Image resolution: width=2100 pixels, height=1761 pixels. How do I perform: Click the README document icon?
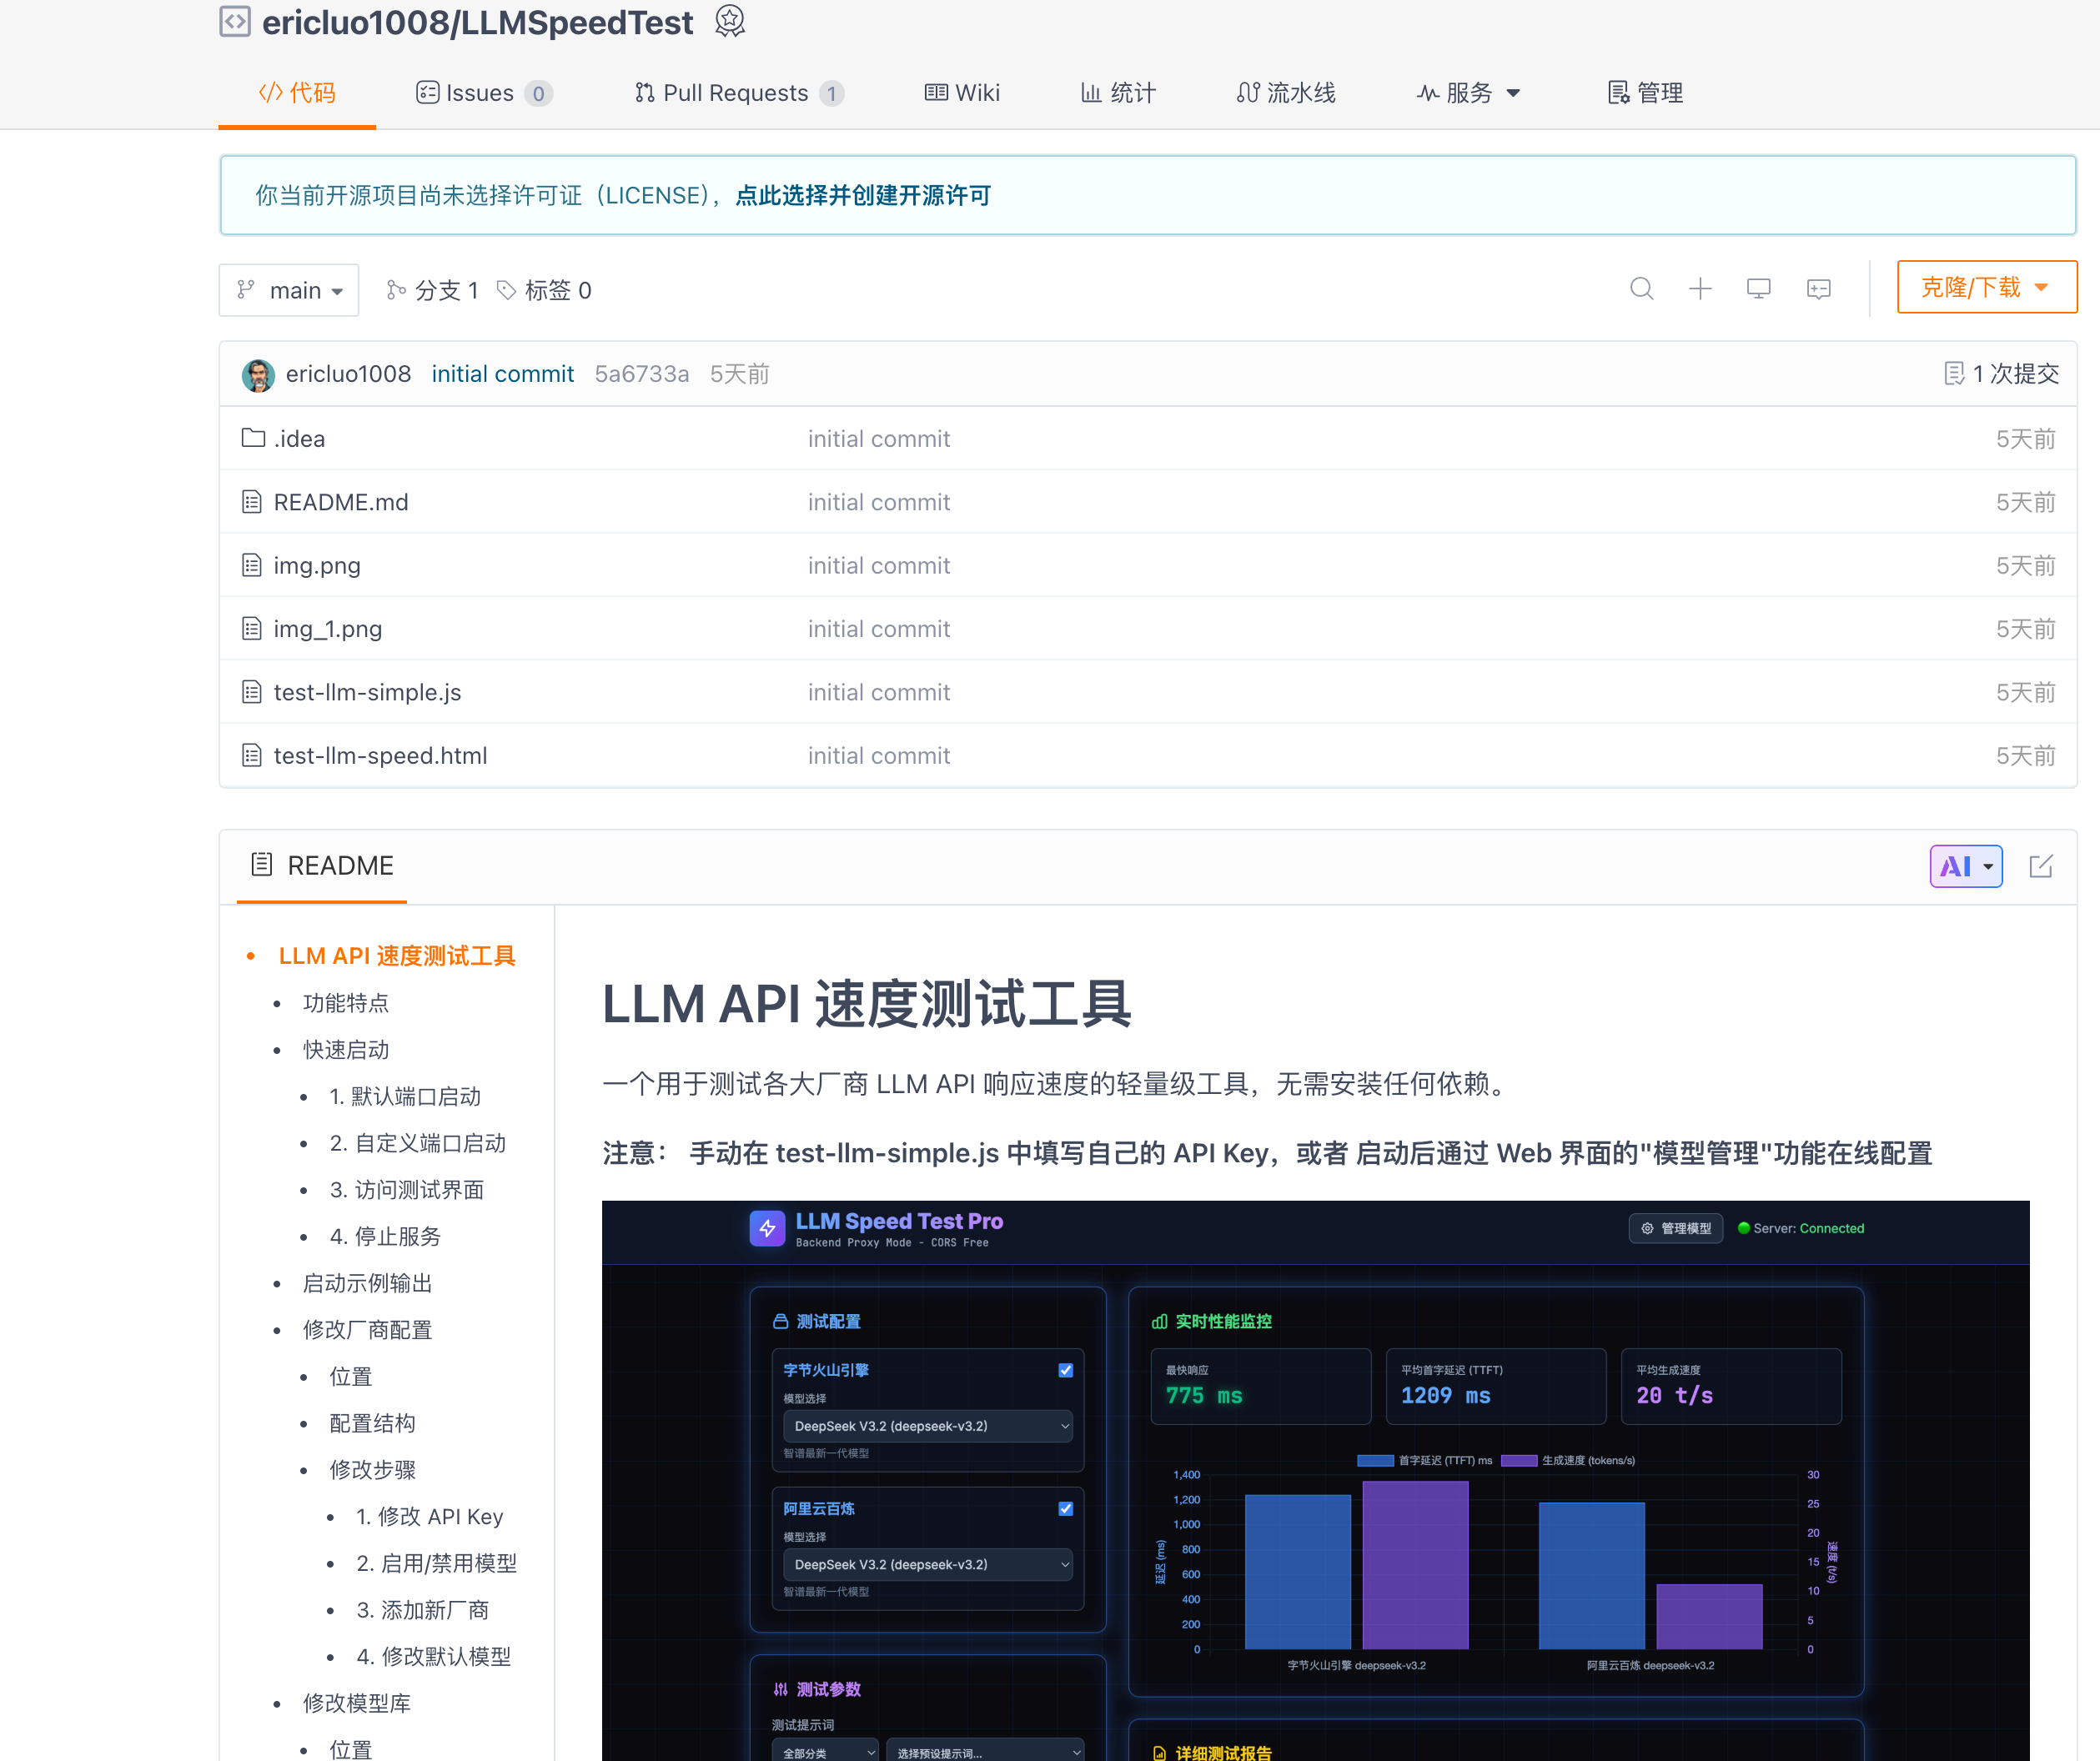pyautogui.click(x=262, y=864)
